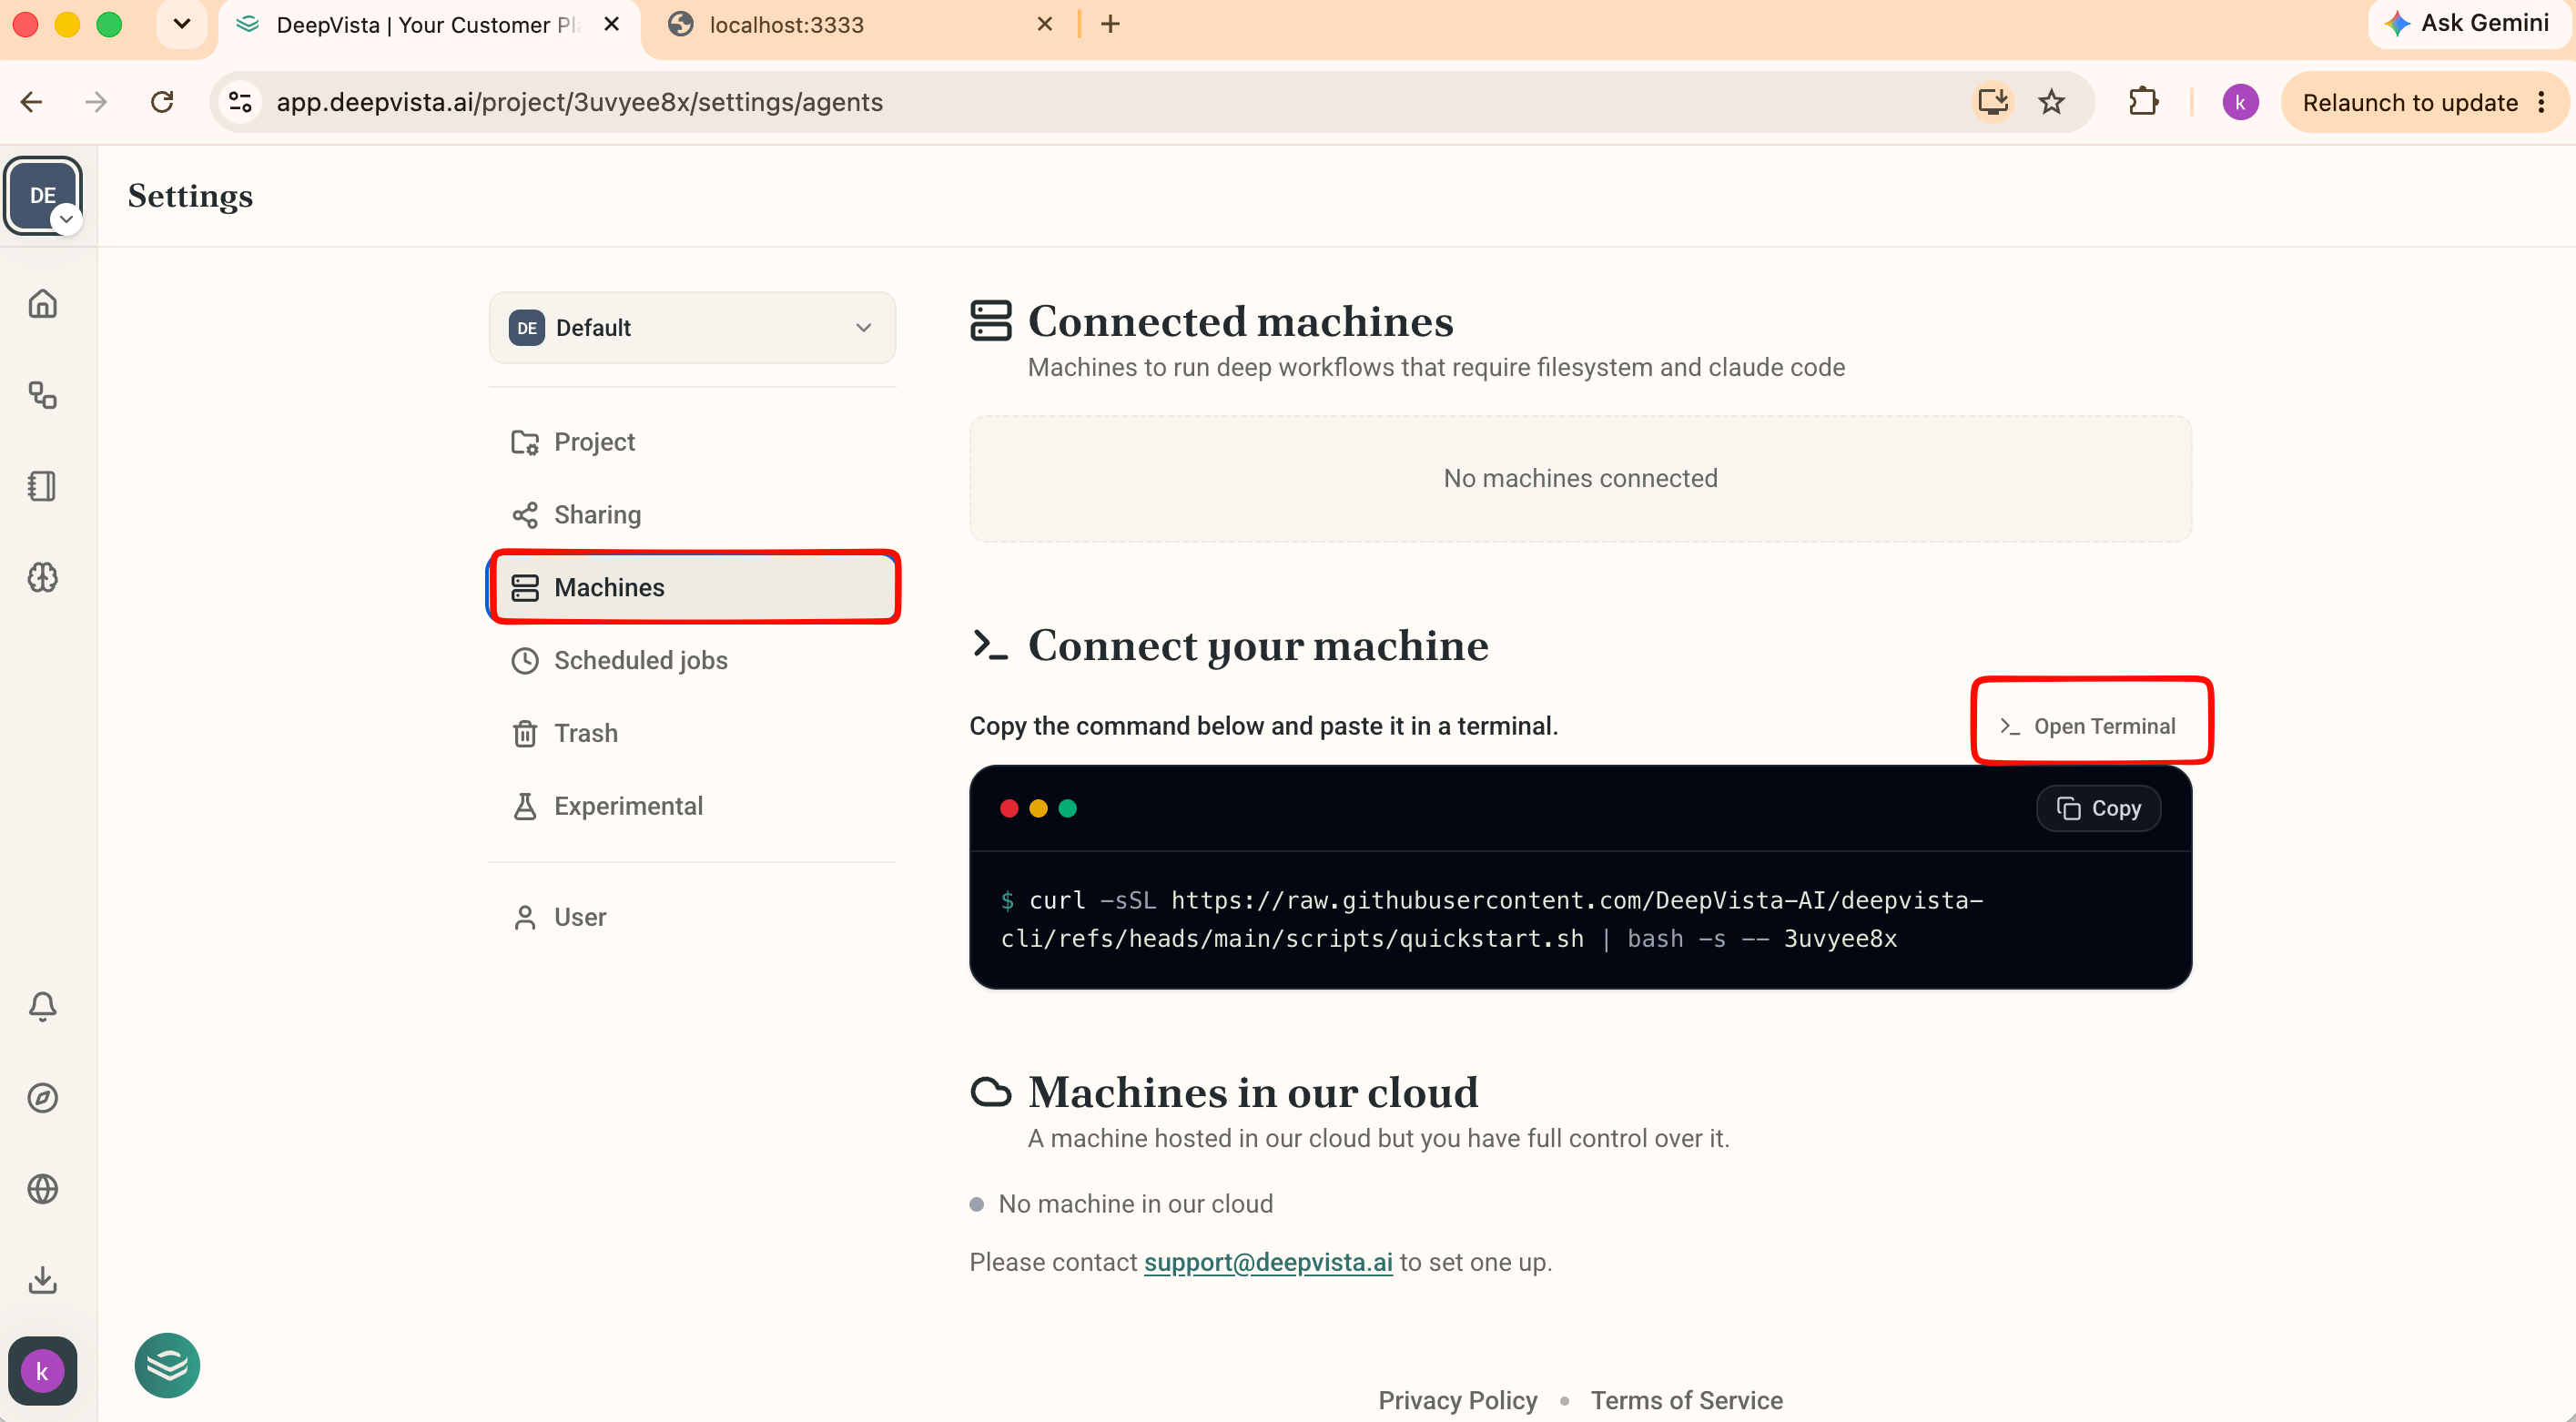Copy the curl quickstart command
Screen dimensions: 2576x1422
pos(2098,808)
